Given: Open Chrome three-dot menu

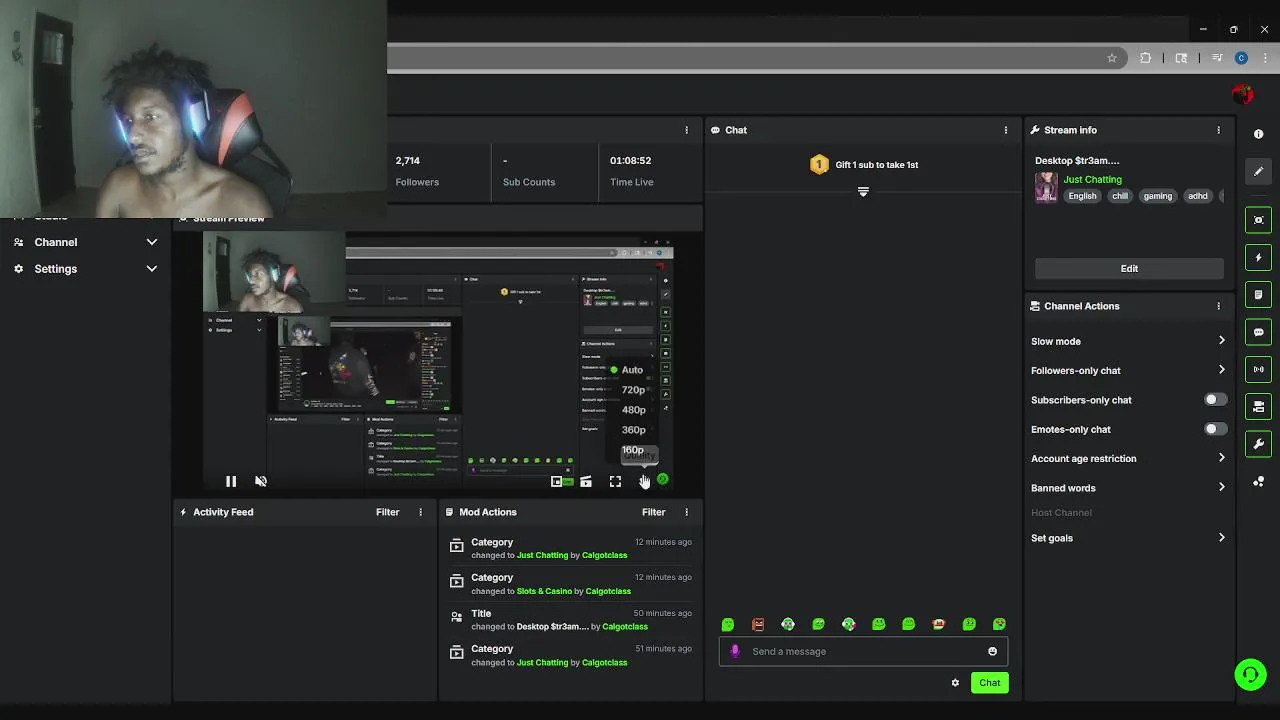Looking at the screenshot, I should tap(1265, 58).
